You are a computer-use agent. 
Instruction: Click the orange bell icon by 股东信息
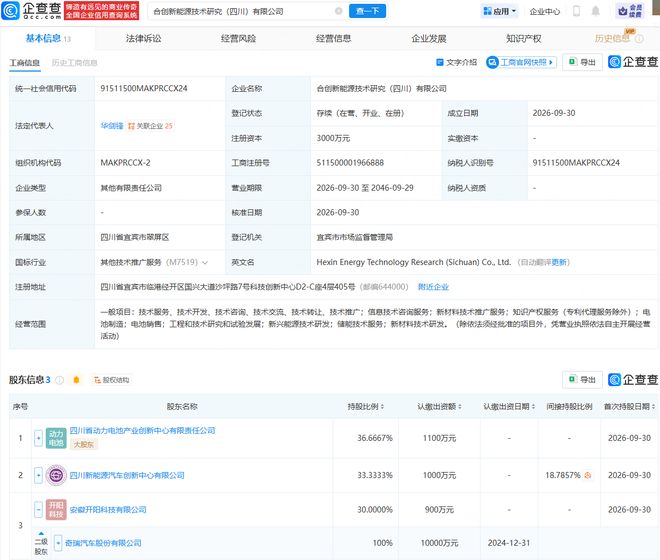click(x=76, y=380)
